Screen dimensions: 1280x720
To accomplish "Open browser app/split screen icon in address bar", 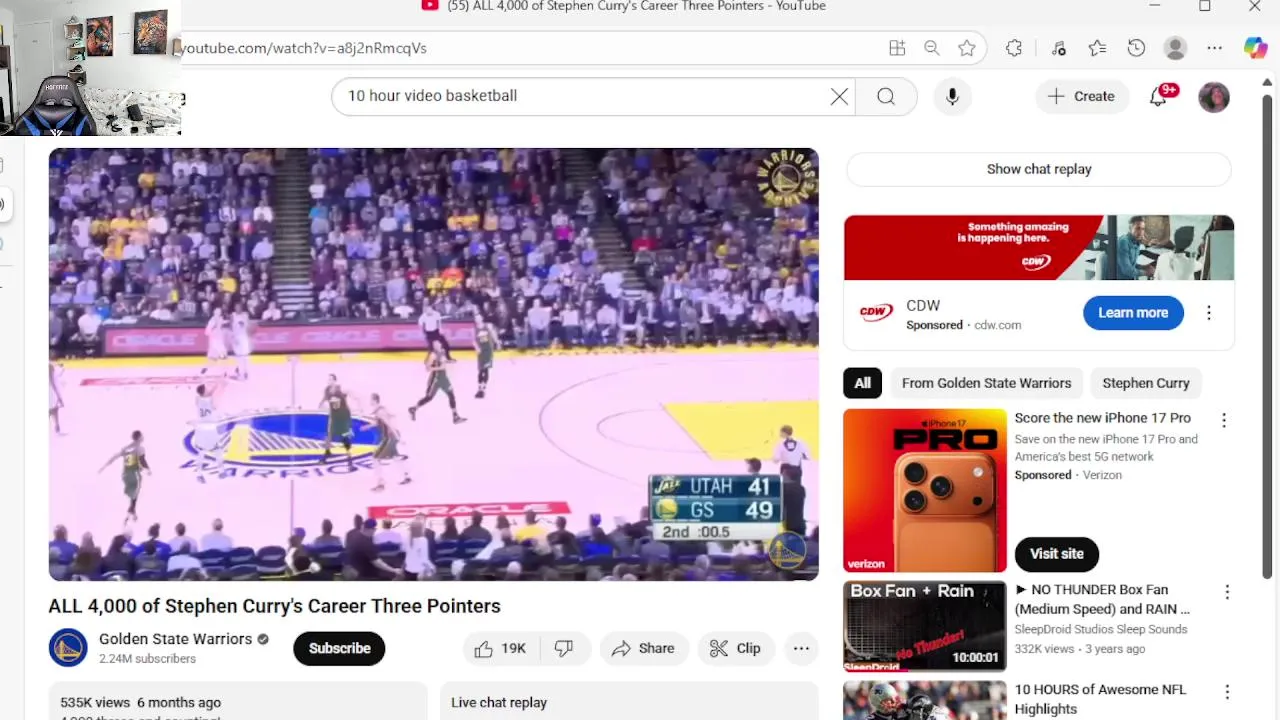I will tap(897, 48).
